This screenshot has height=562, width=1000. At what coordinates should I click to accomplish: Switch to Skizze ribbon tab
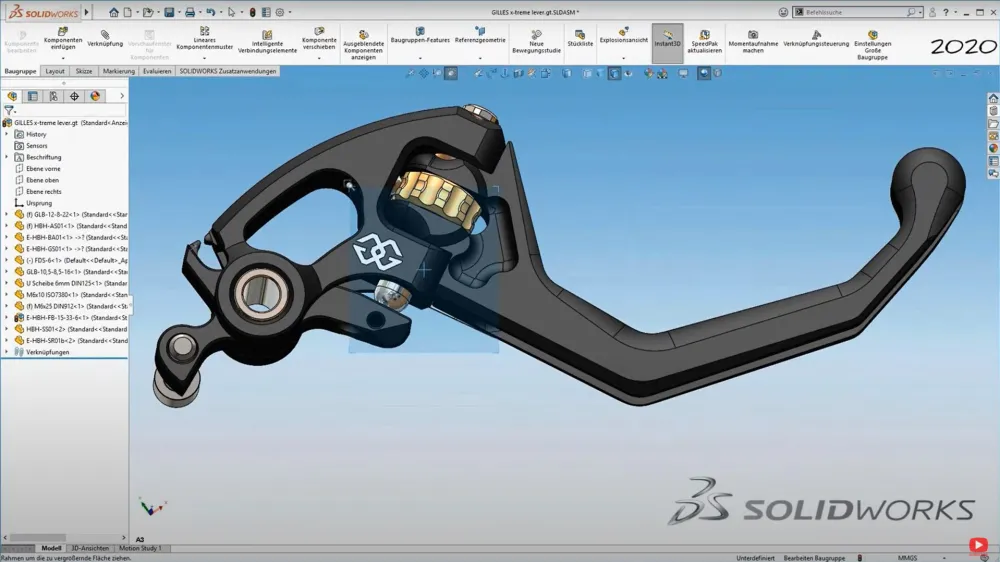pyautogui.click(x=84, y=71)
